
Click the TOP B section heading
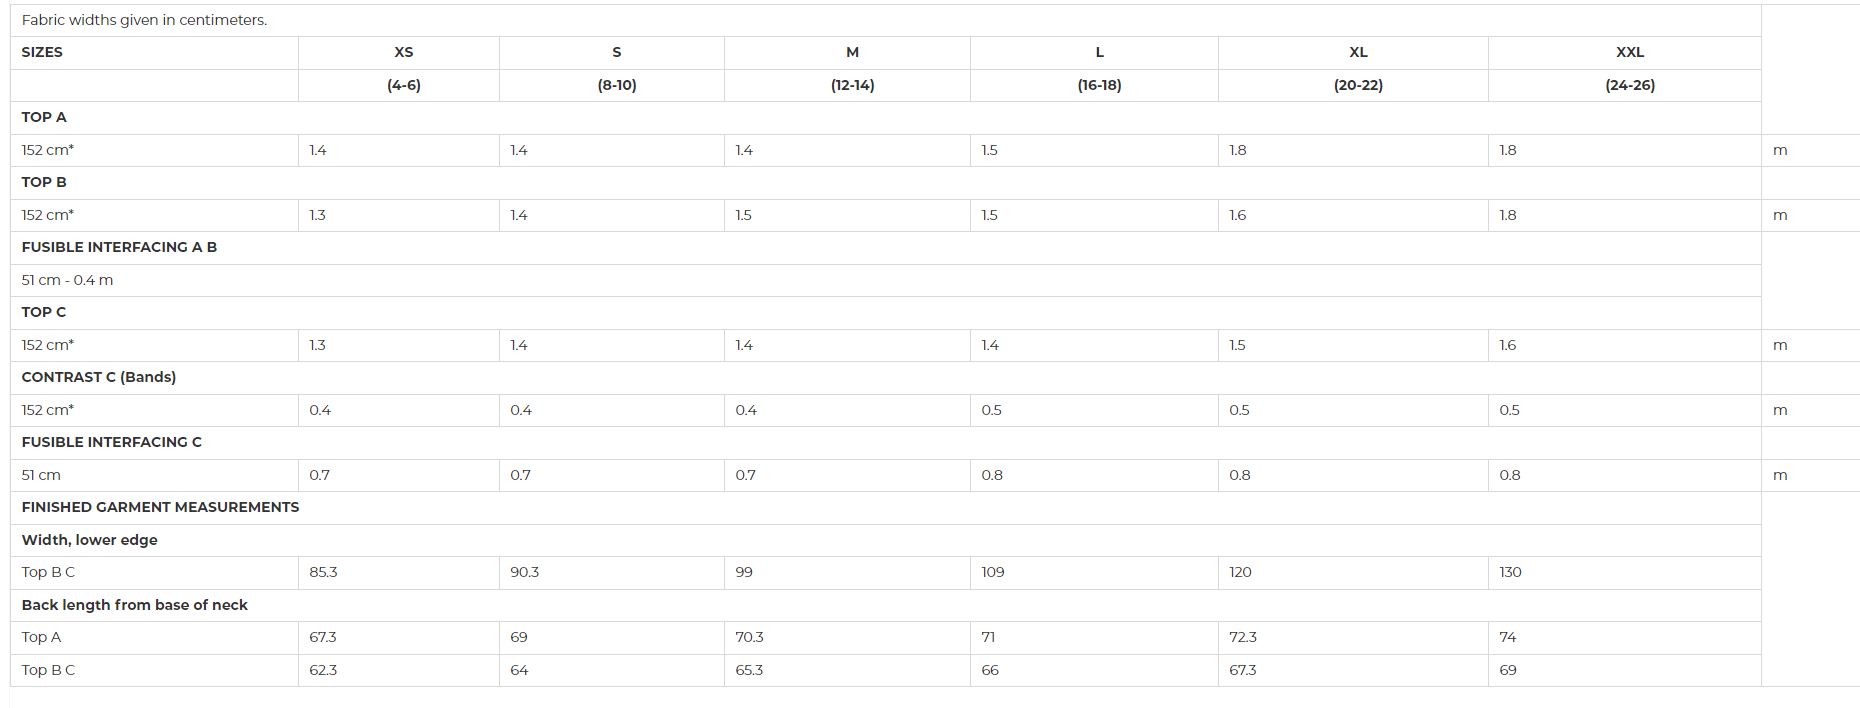point(44,182)
